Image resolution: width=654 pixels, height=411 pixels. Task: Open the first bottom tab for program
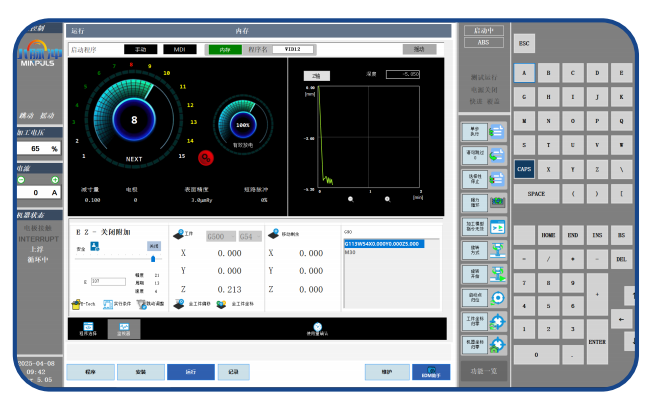(x=87, y=372)
